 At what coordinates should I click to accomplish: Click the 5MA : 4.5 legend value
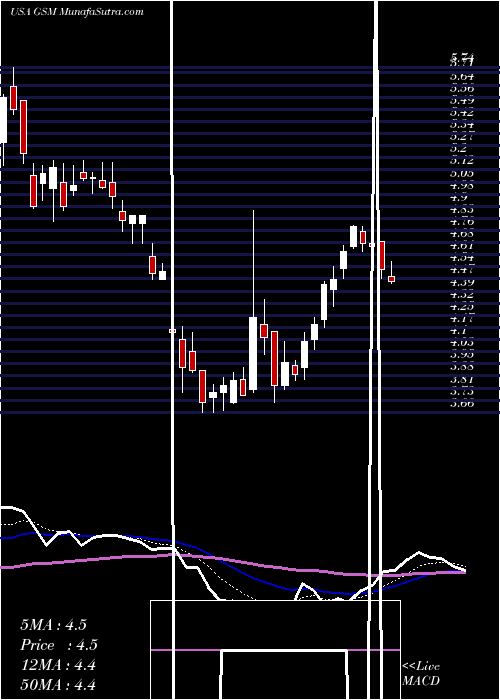tap(53, 625)
